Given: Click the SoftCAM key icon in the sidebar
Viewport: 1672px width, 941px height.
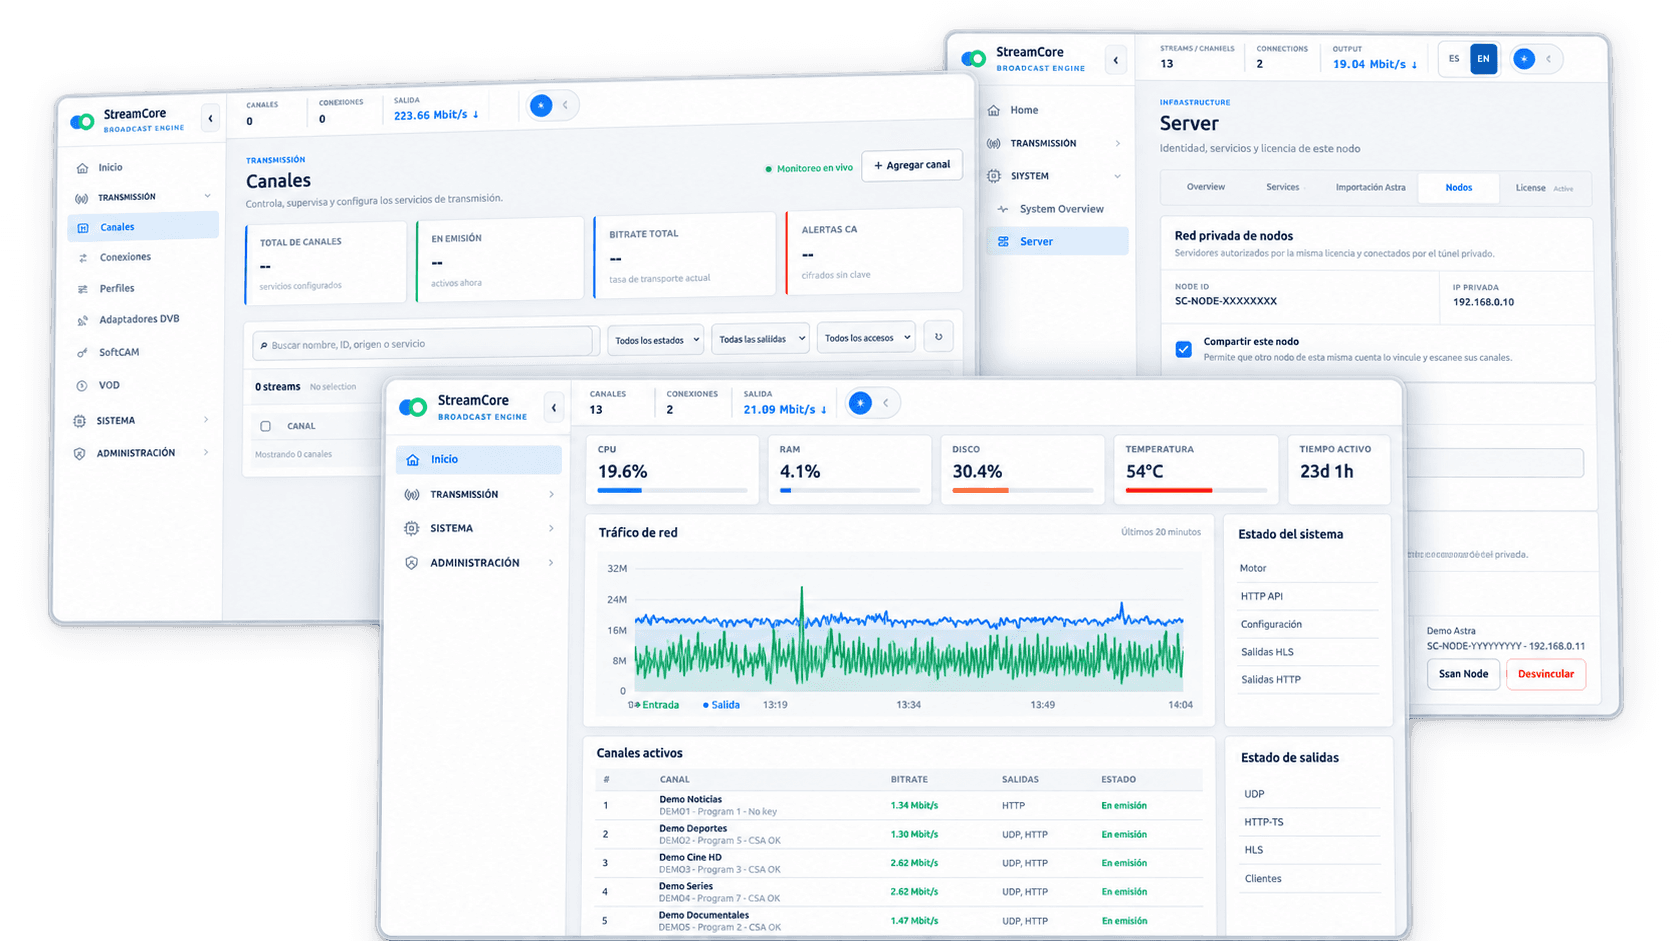Looking at the screenshot, I should pyautogui.click(x=82, y=353).
